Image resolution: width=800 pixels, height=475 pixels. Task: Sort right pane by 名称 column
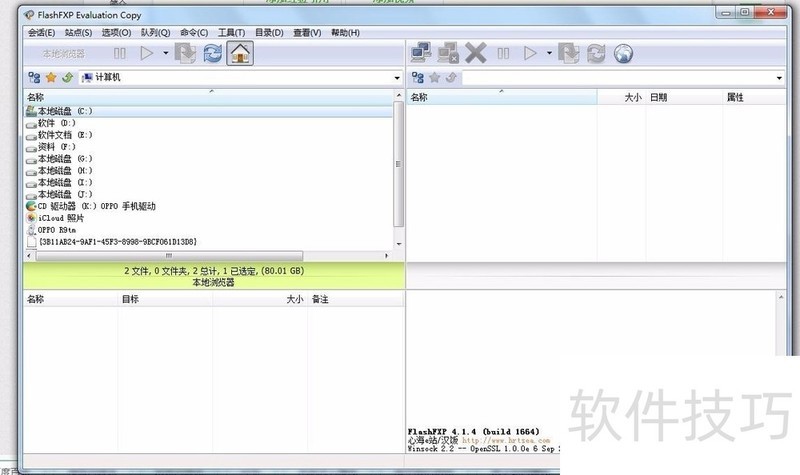pyautogui.click(x=502, y=97)
